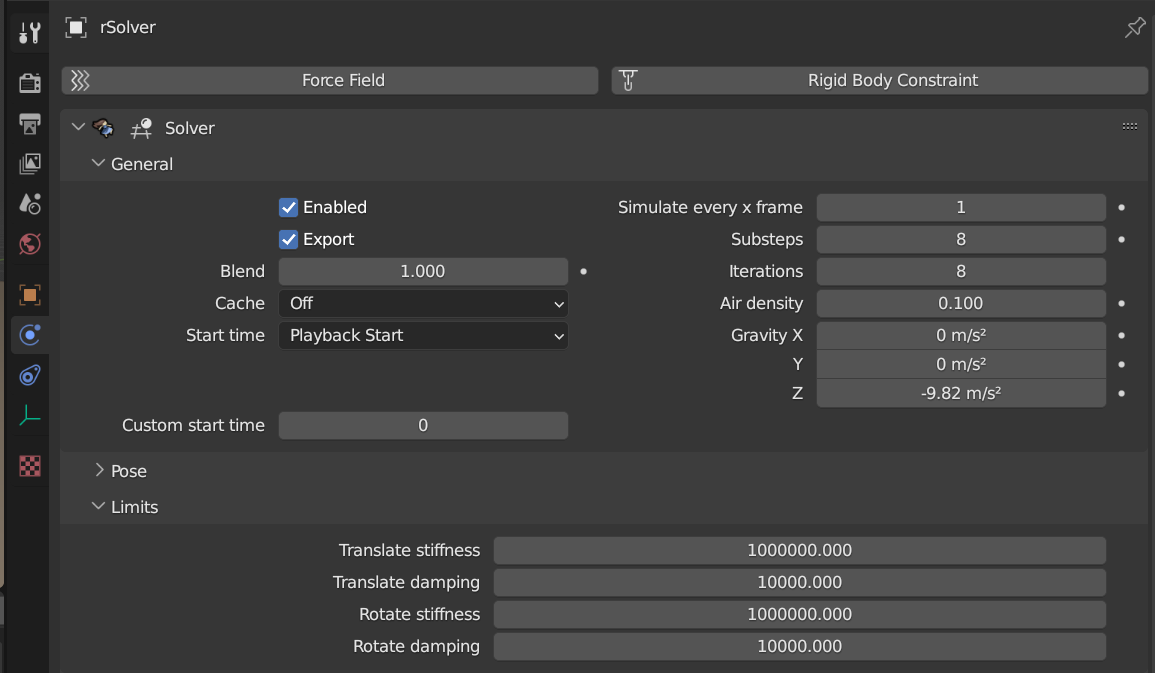Image resolution: width=1155 pixels, height=673 pixels.
Task: Open the World properties tab
Action: tap(30, 244)
